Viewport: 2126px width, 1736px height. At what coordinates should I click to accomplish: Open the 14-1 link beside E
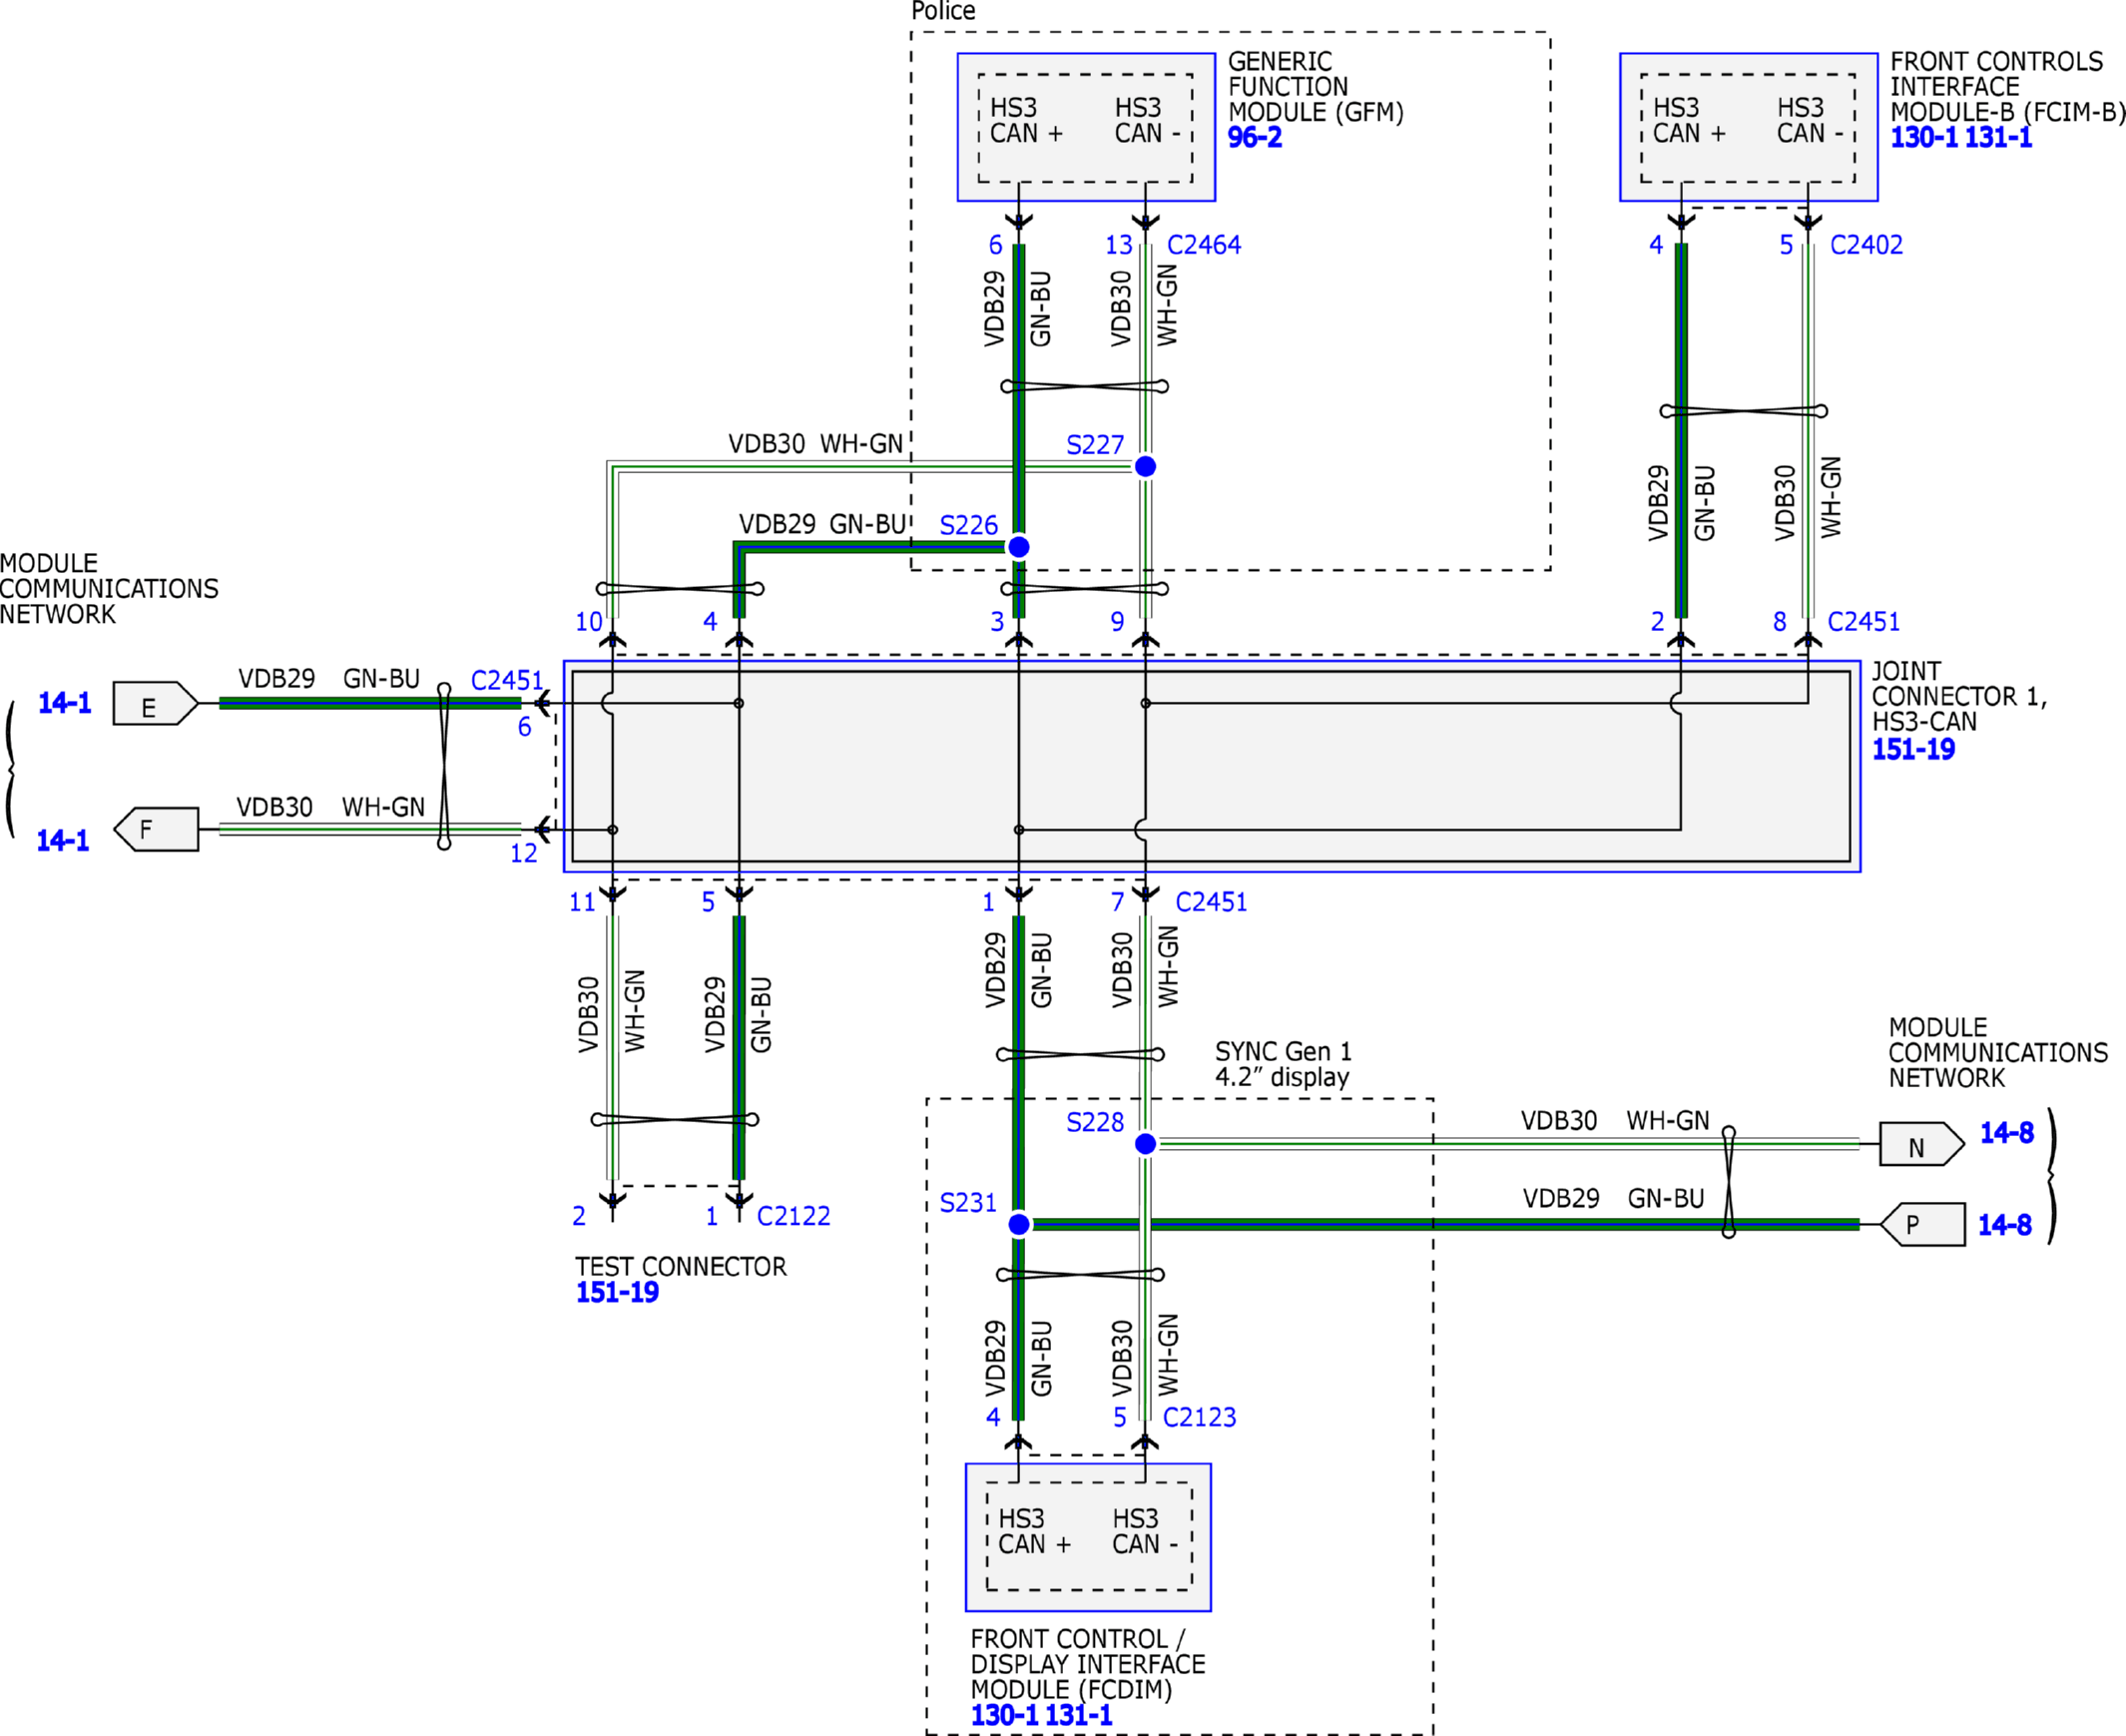pyautogui.click(x=64, y=703)
